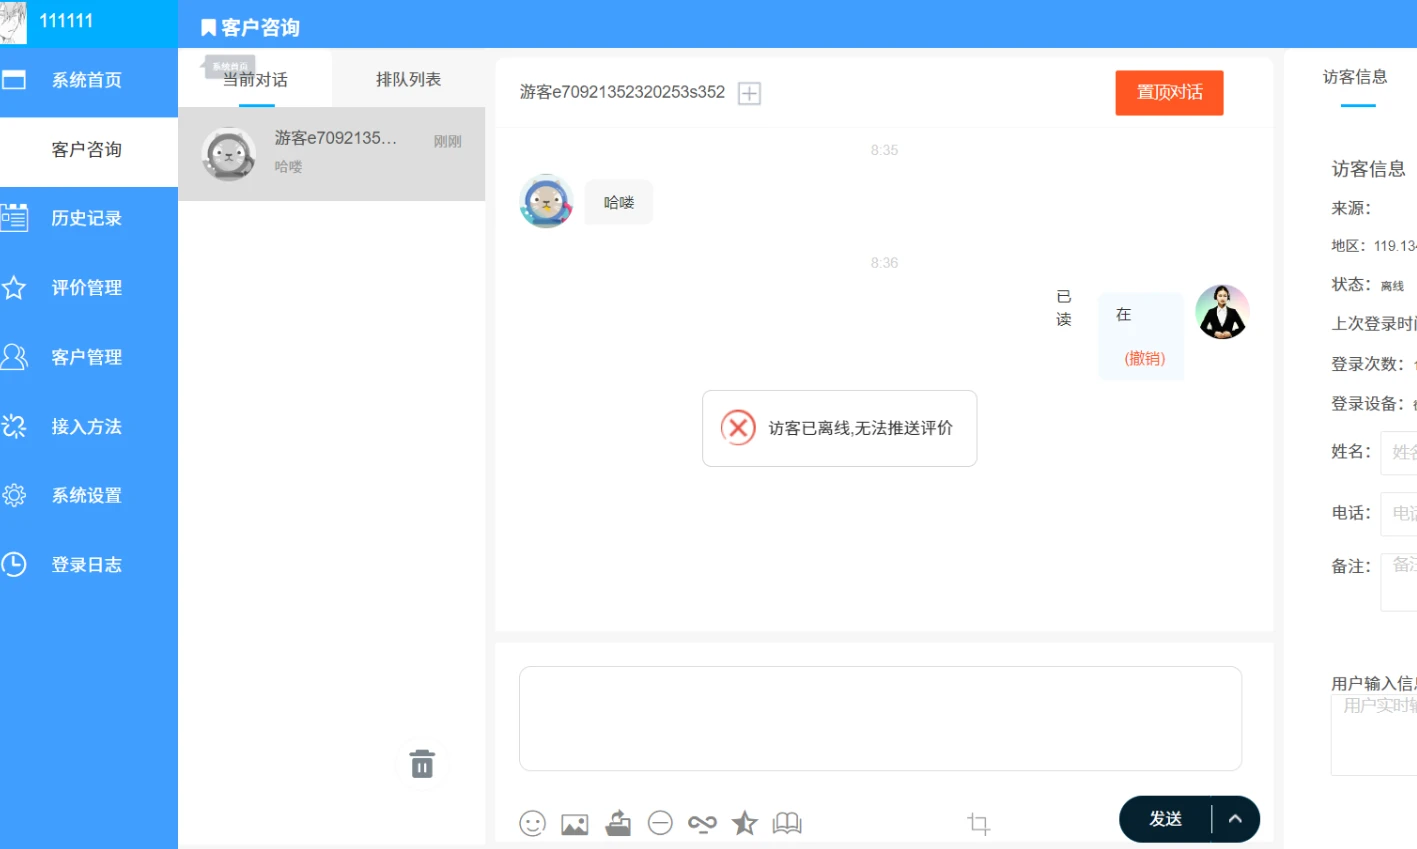Click the visitor avatar in chat message
Screen dimensions: 1417x849
click(546, 201)
